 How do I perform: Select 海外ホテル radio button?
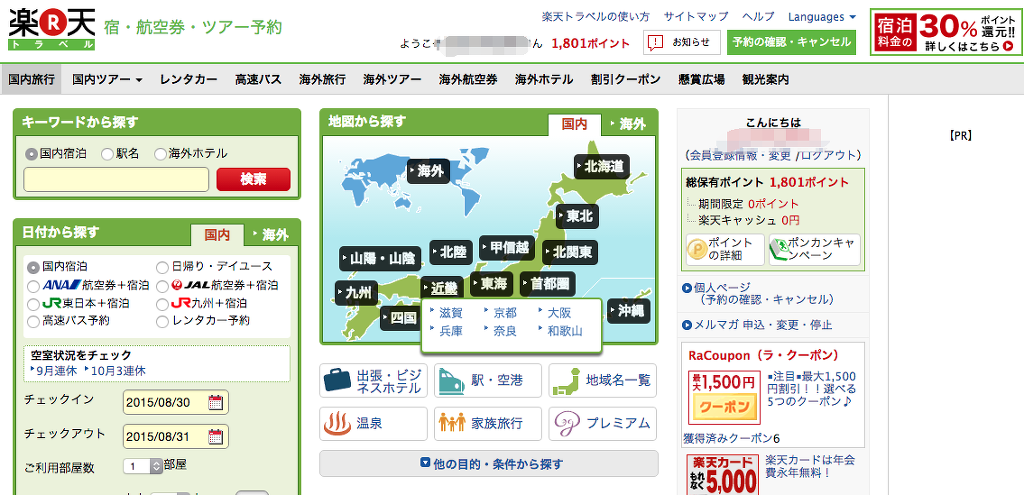point(160,154)
